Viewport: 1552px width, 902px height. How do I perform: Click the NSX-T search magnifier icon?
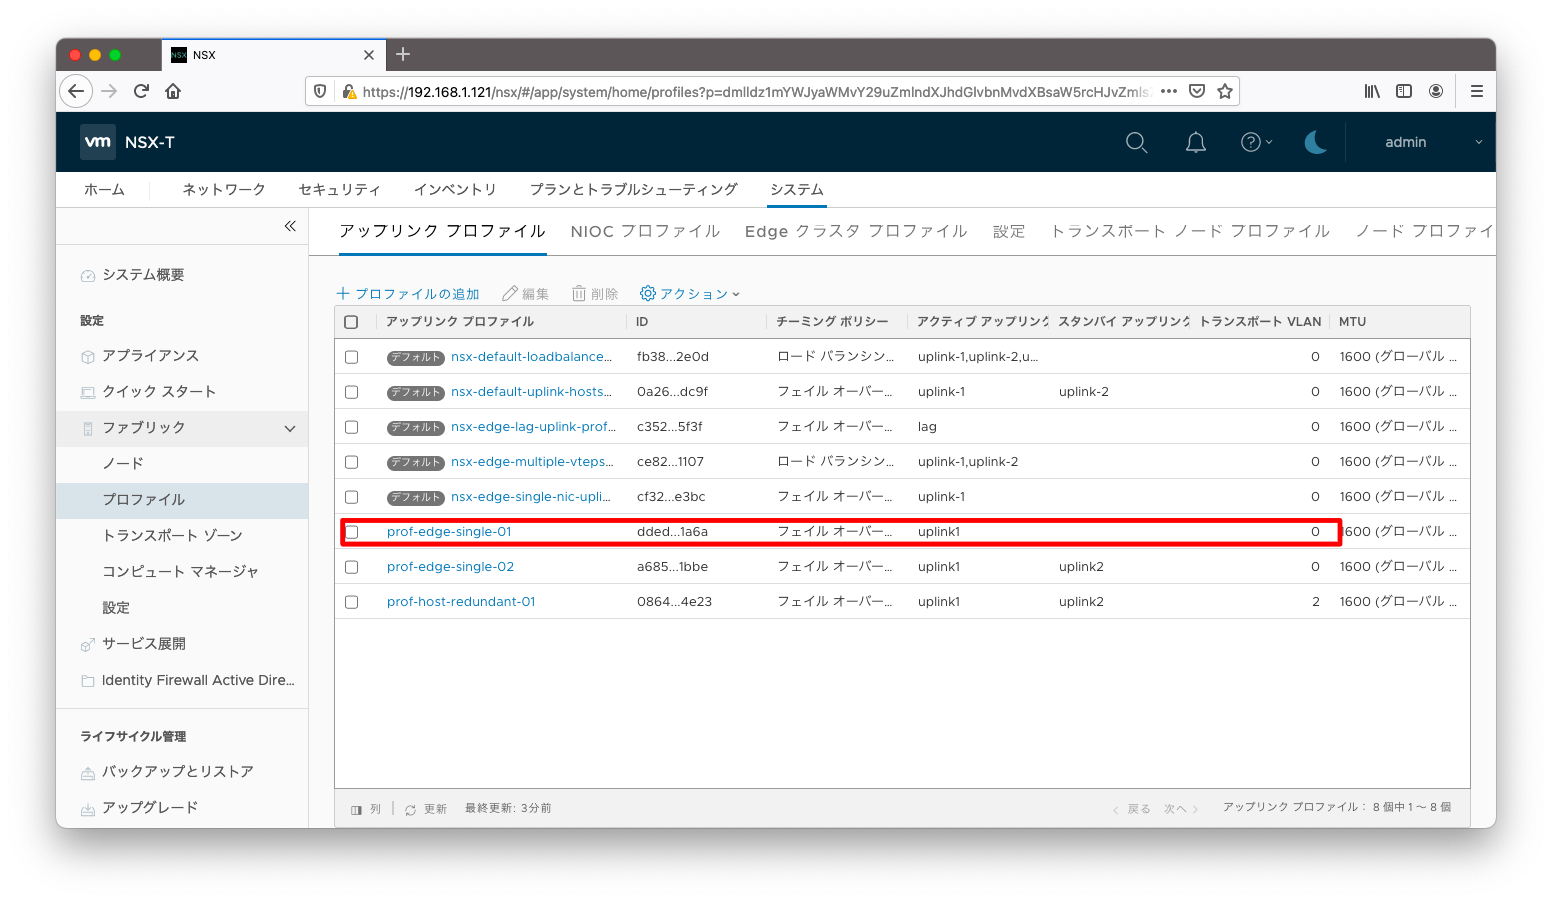1136,142
